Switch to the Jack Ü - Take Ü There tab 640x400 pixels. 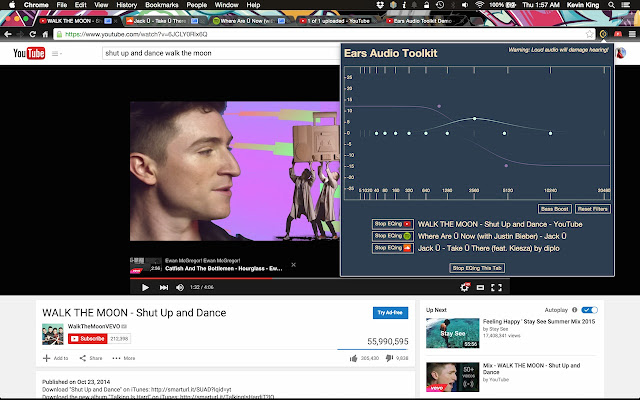coord(161,21)
